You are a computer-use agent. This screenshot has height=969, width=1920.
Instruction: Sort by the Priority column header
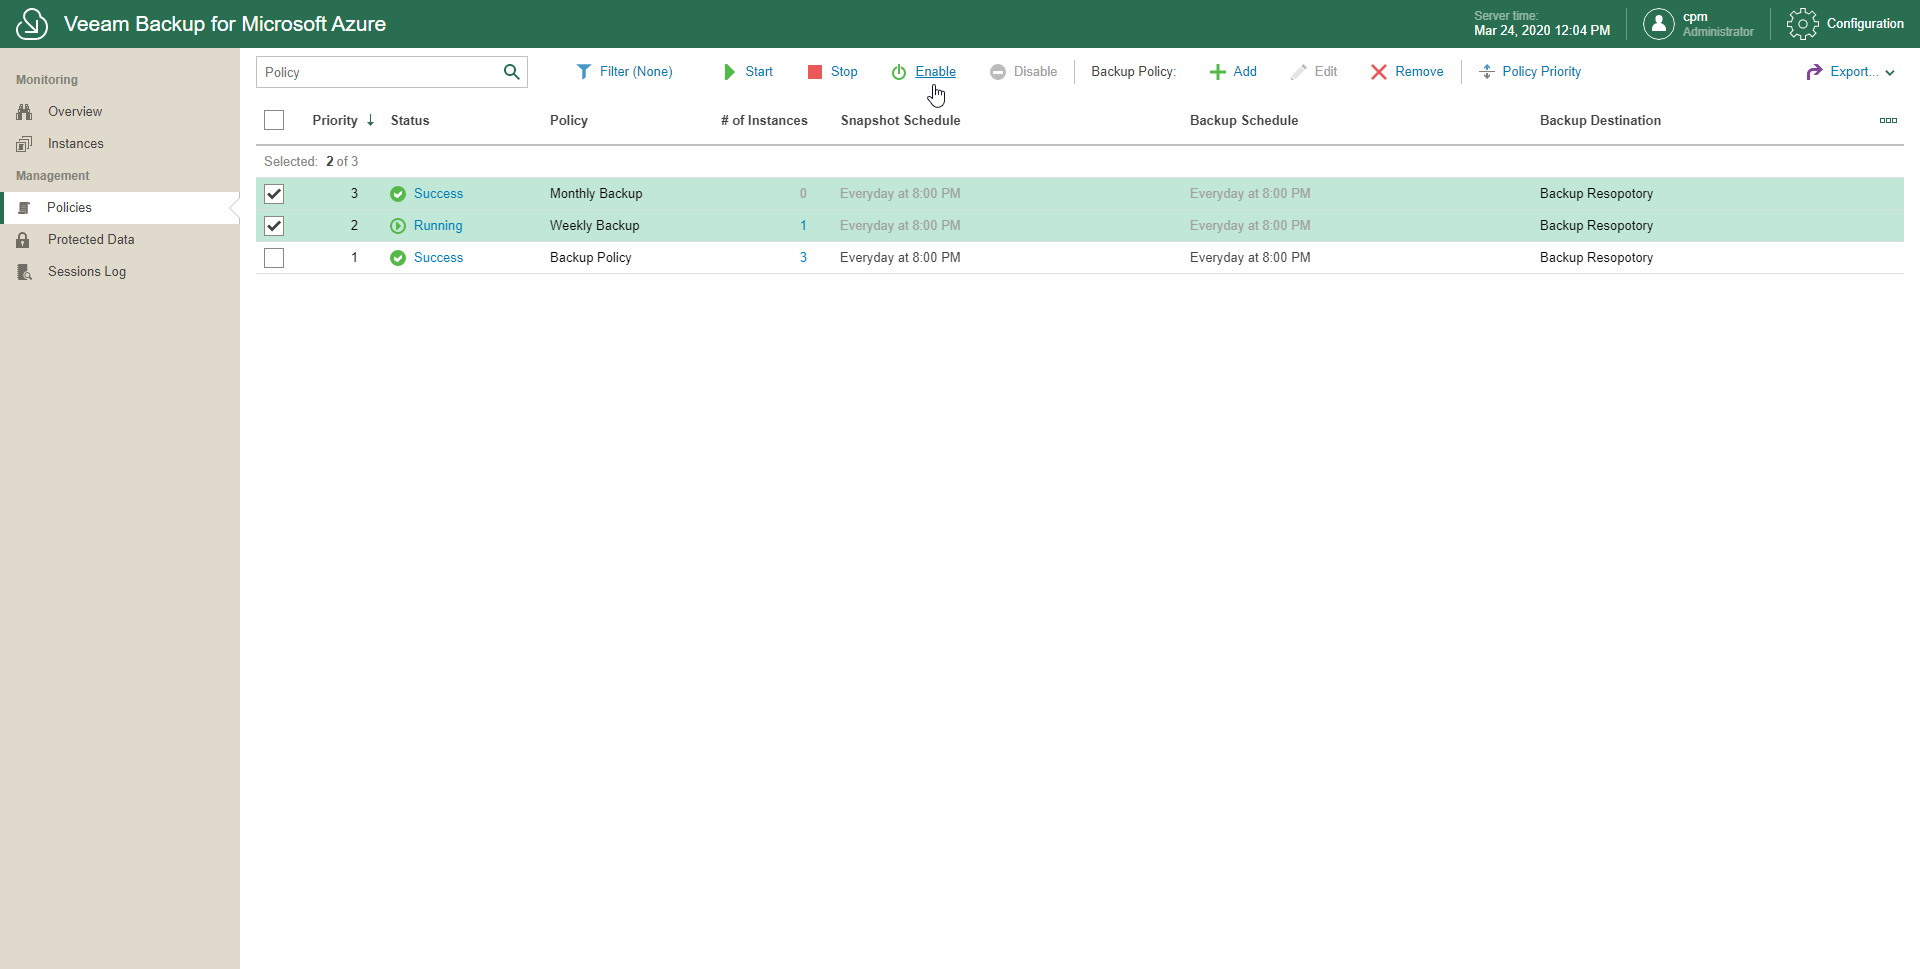(335, 121)
